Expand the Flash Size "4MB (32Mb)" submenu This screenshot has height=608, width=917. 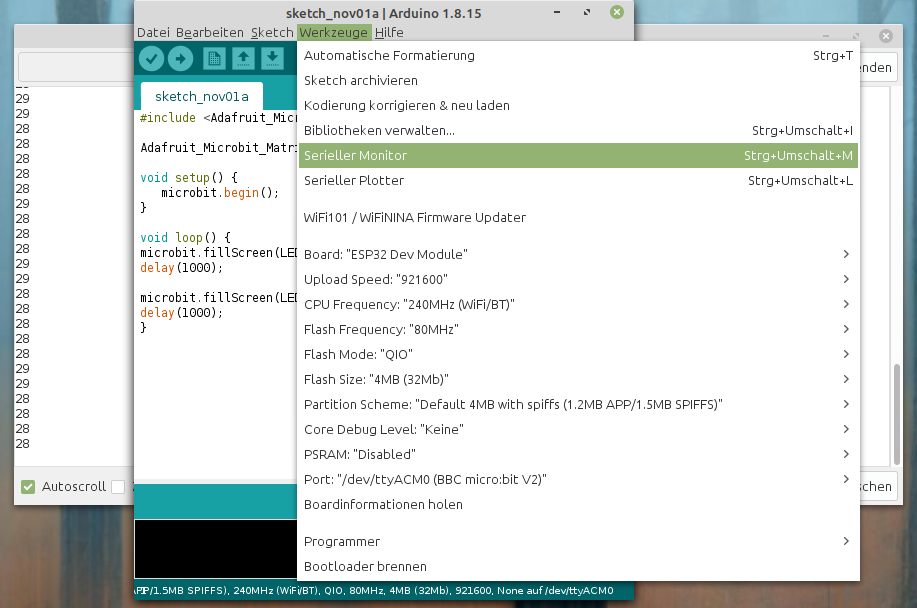[577, 380]
